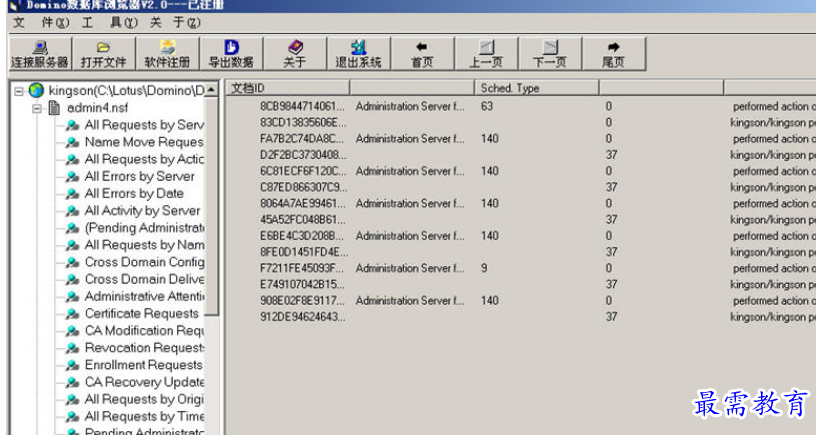Select CA Recovery Updates view
Screen dimensions: 816x435
pos(144,382)
